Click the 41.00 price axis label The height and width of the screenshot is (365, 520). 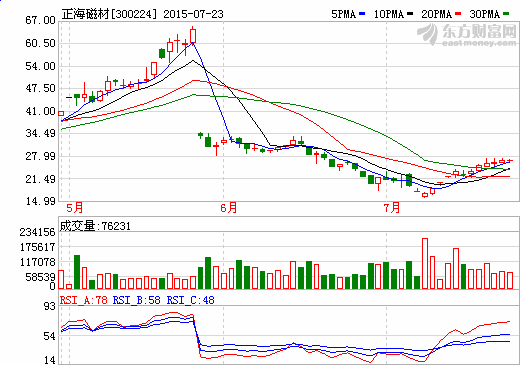40,111
